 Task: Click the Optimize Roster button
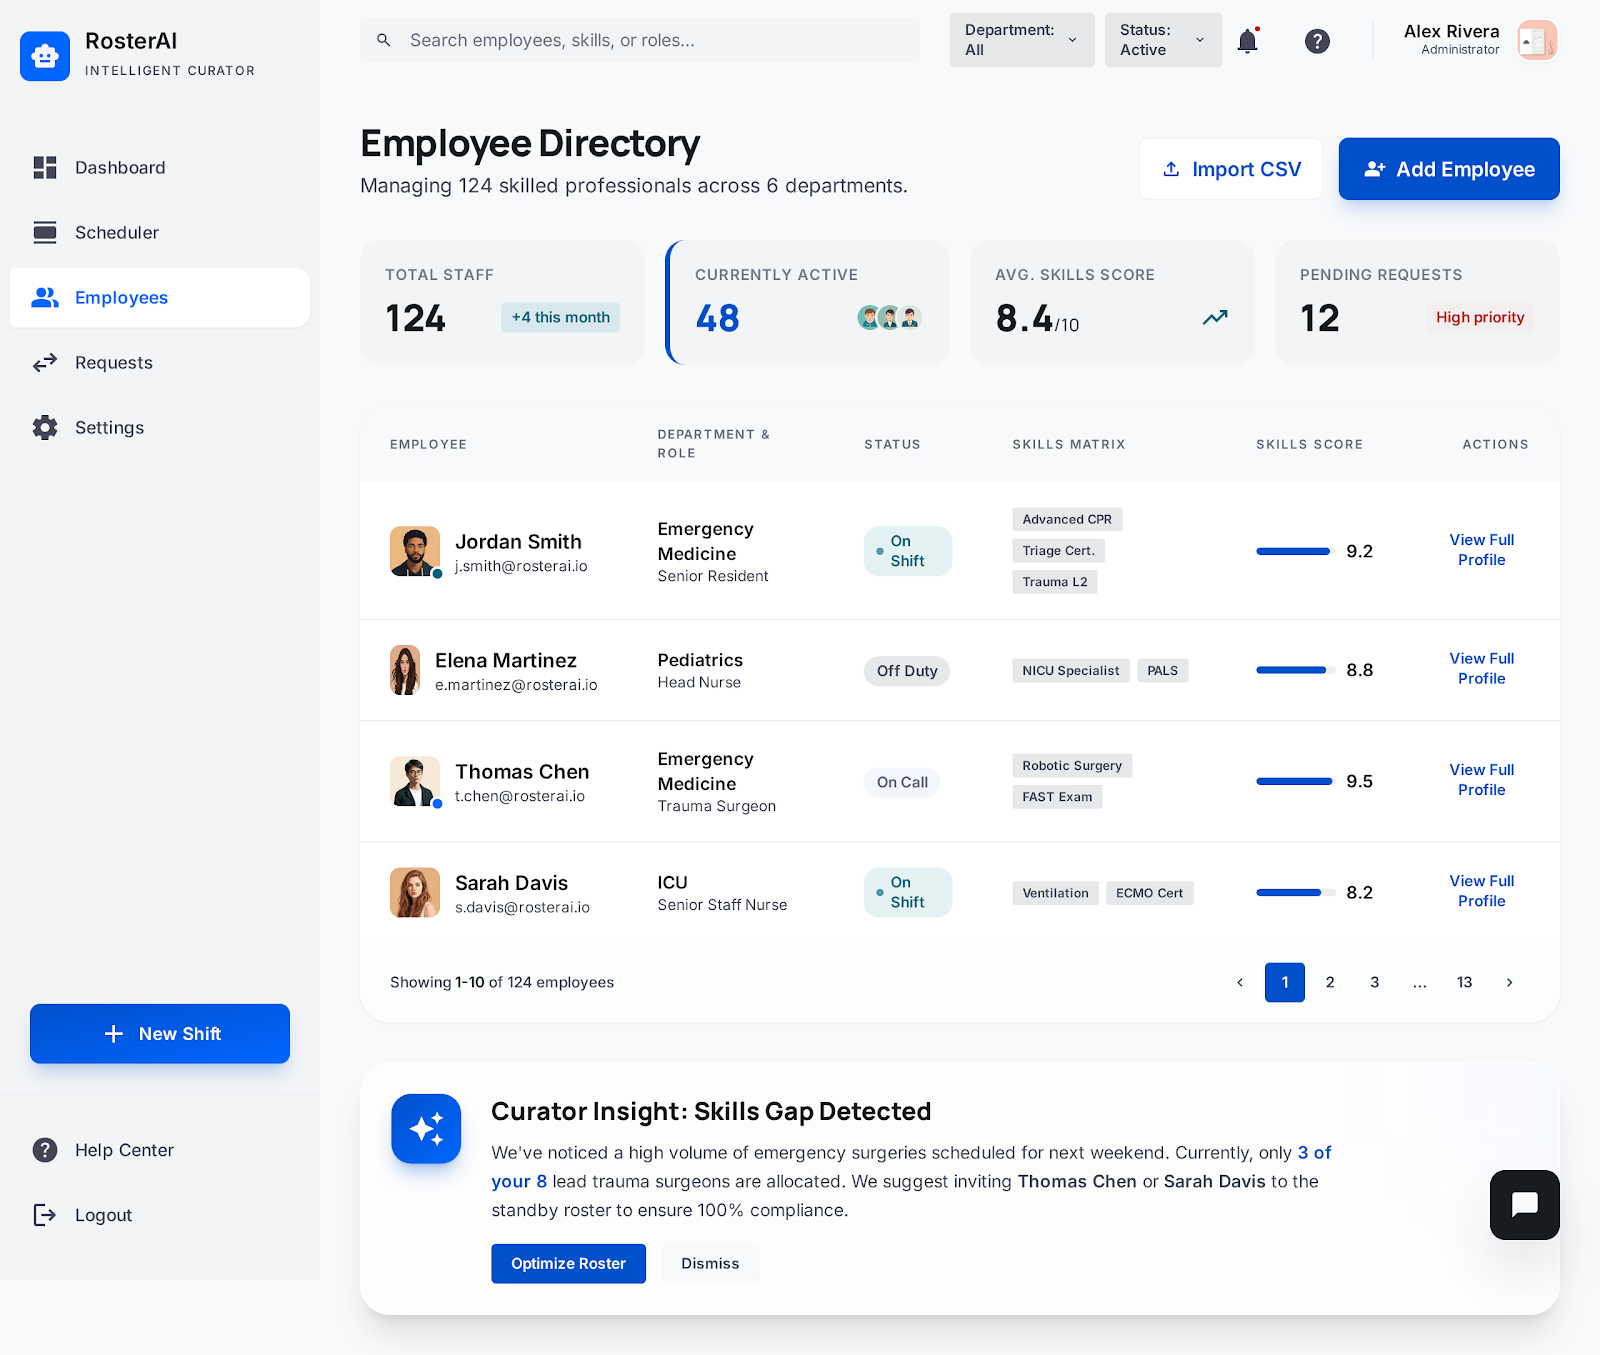[x=568, y=1263]
